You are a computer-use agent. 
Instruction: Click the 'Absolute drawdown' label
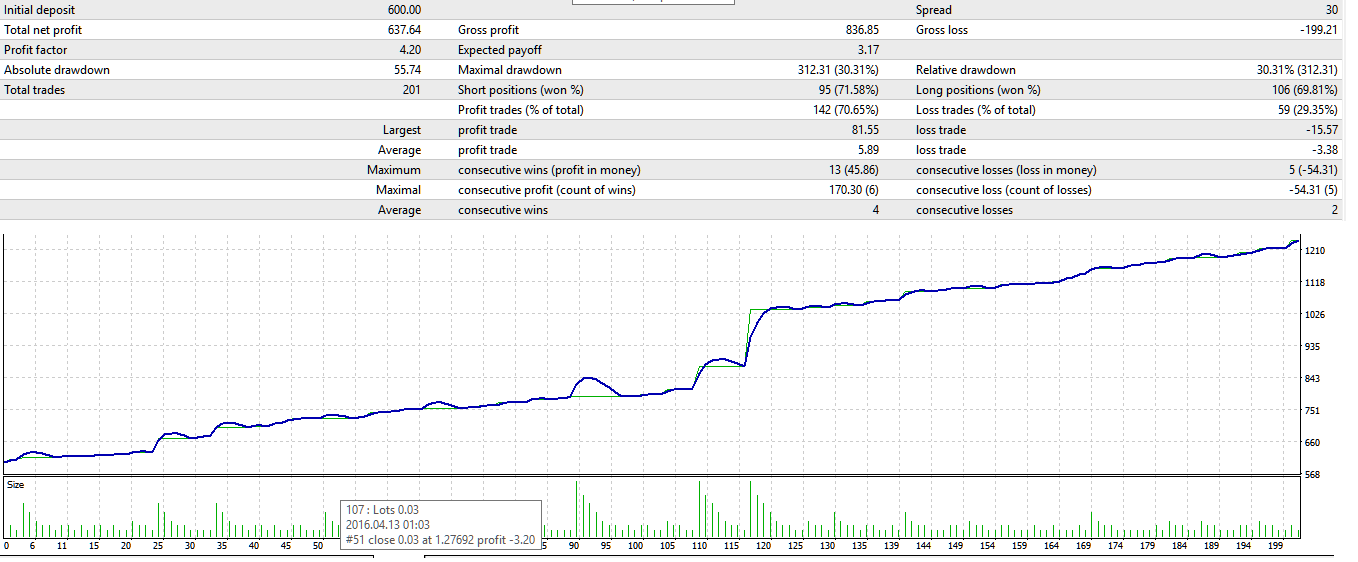[57, 70]
